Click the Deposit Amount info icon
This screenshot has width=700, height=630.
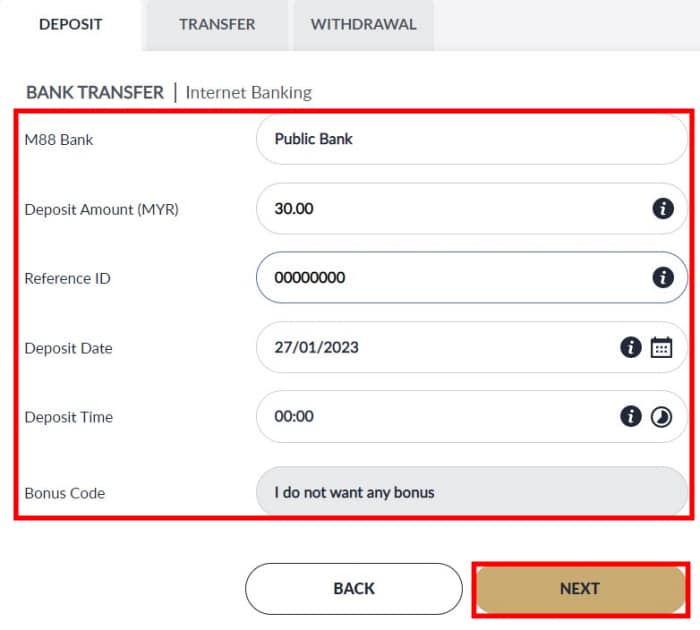coord(662,209)
